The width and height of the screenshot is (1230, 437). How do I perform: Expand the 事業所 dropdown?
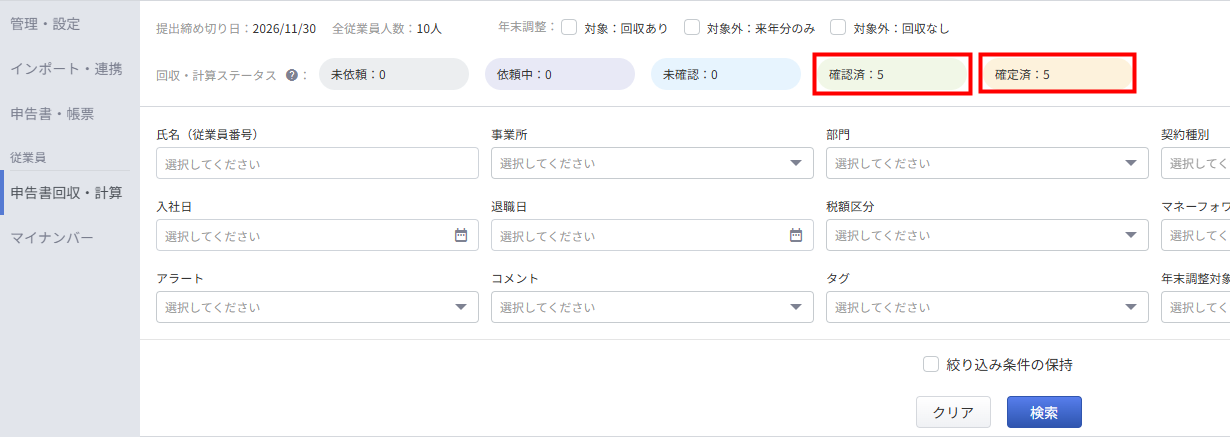[x=796, y=163]
